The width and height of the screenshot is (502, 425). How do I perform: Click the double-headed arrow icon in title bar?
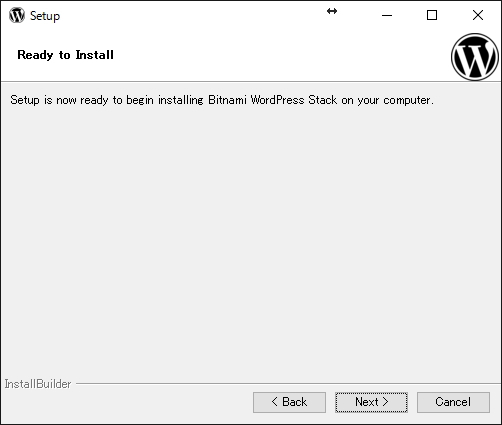(332, 11)
